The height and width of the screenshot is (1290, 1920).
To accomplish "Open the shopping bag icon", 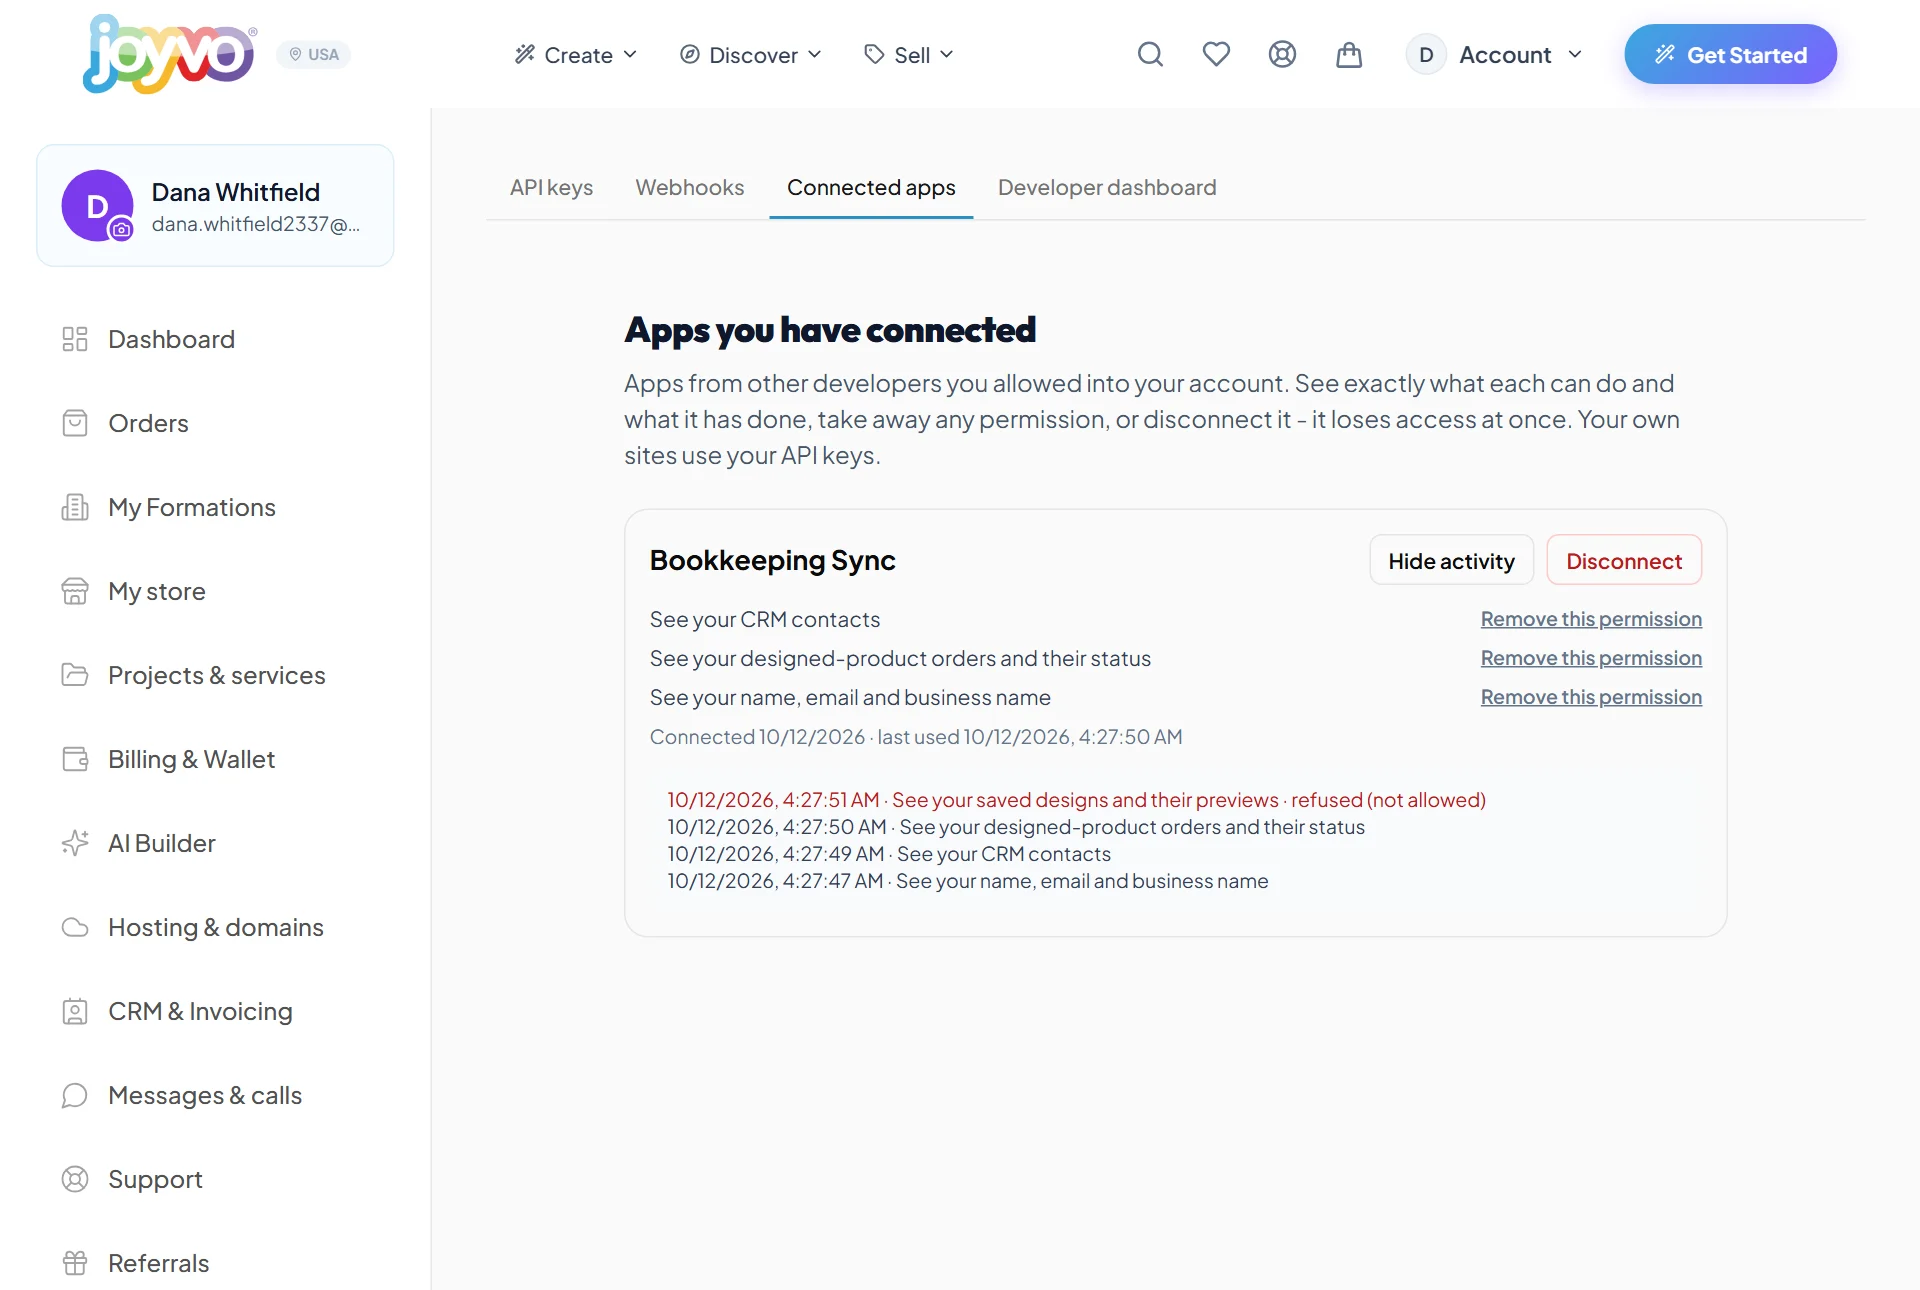I will click(x=1349, y=54).
